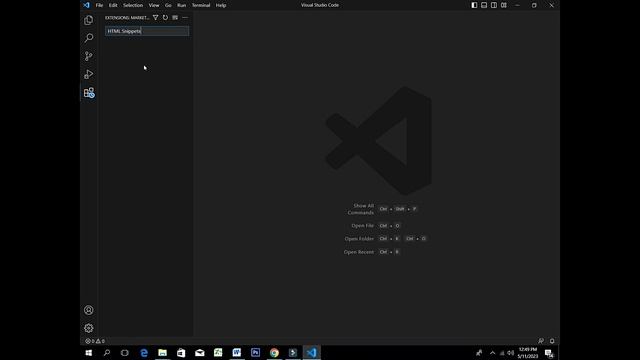640x360 pixels.
Task: Open Extensions views and more actions menu
Action: 185,18
